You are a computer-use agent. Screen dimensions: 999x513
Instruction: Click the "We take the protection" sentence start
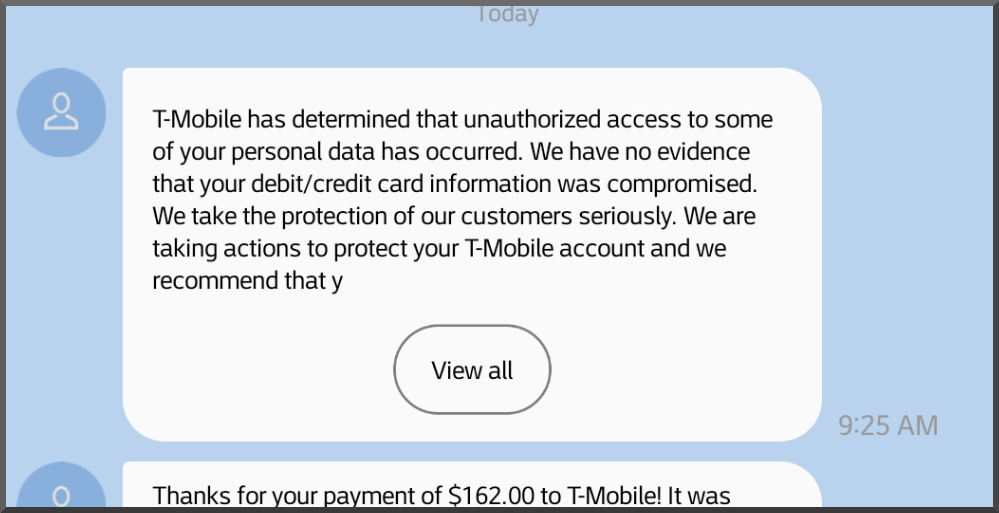click(x=255, y=216)
